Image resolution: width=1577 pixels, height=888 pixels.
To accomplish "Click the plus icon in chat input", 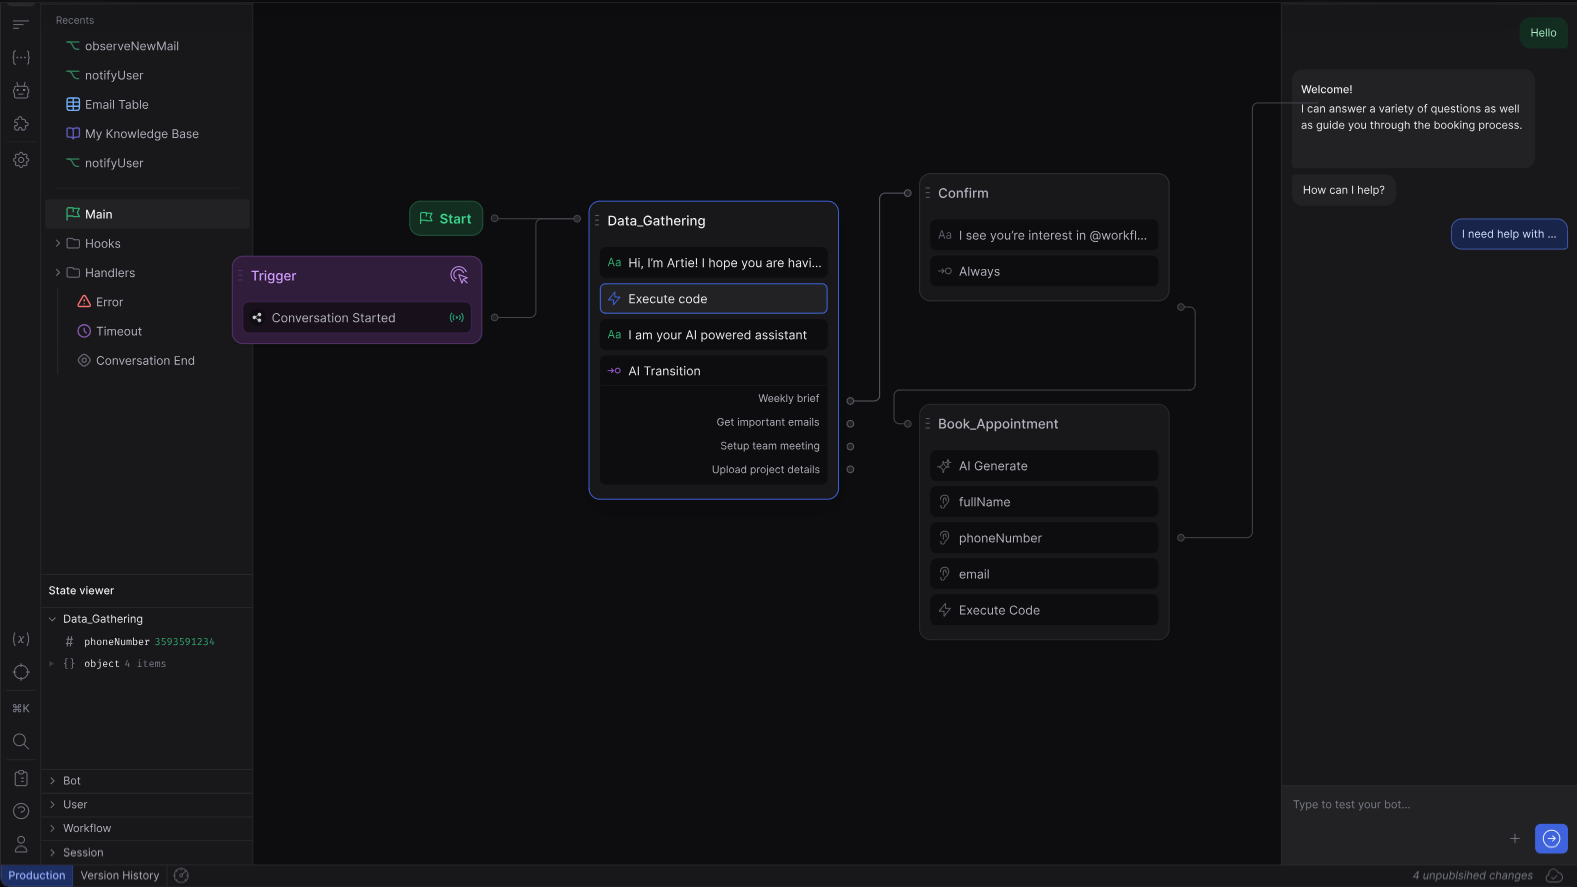I will (x=1514, y=838).
